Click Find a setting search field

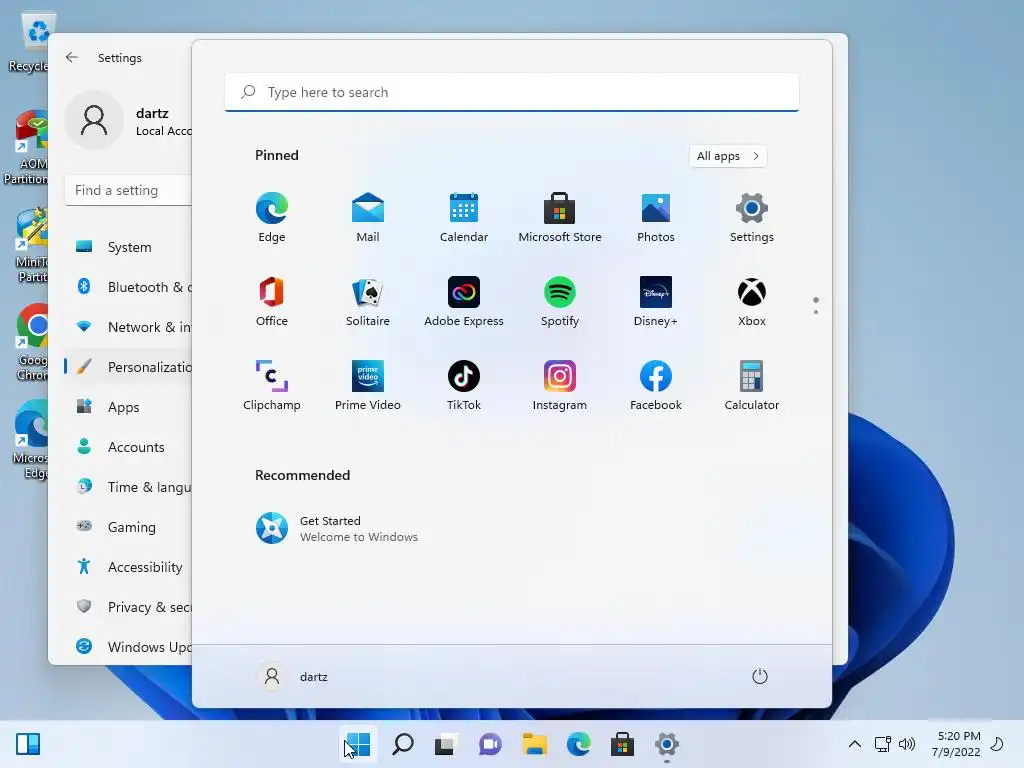pyautogui.click(x=129, y=190)
